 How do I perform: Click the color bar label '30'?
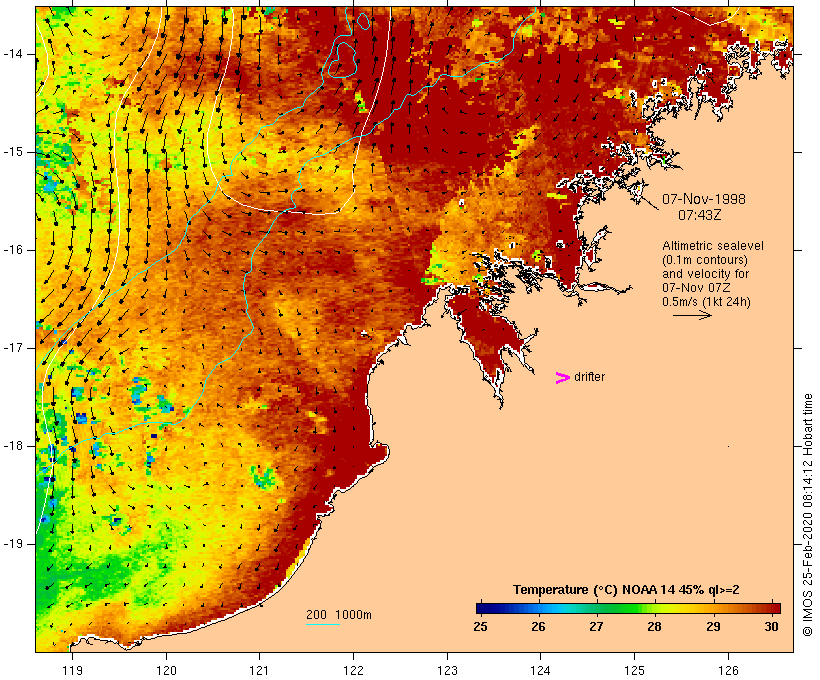click(771, 626)
